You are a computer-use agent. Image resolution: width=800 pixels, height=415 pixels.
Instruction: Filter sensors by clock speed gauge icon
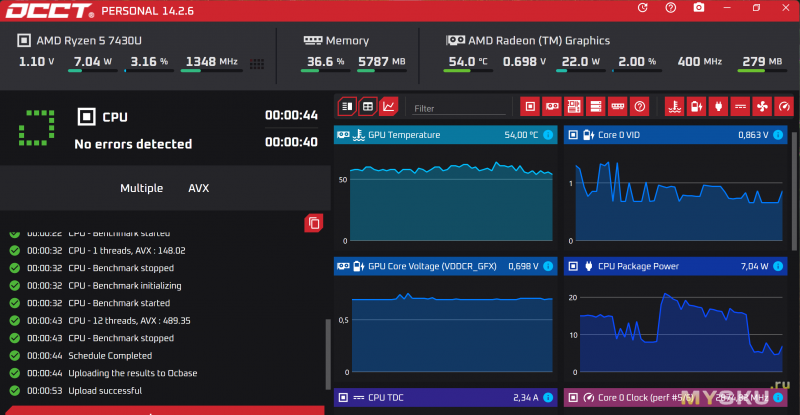click(x=784, y=106)
